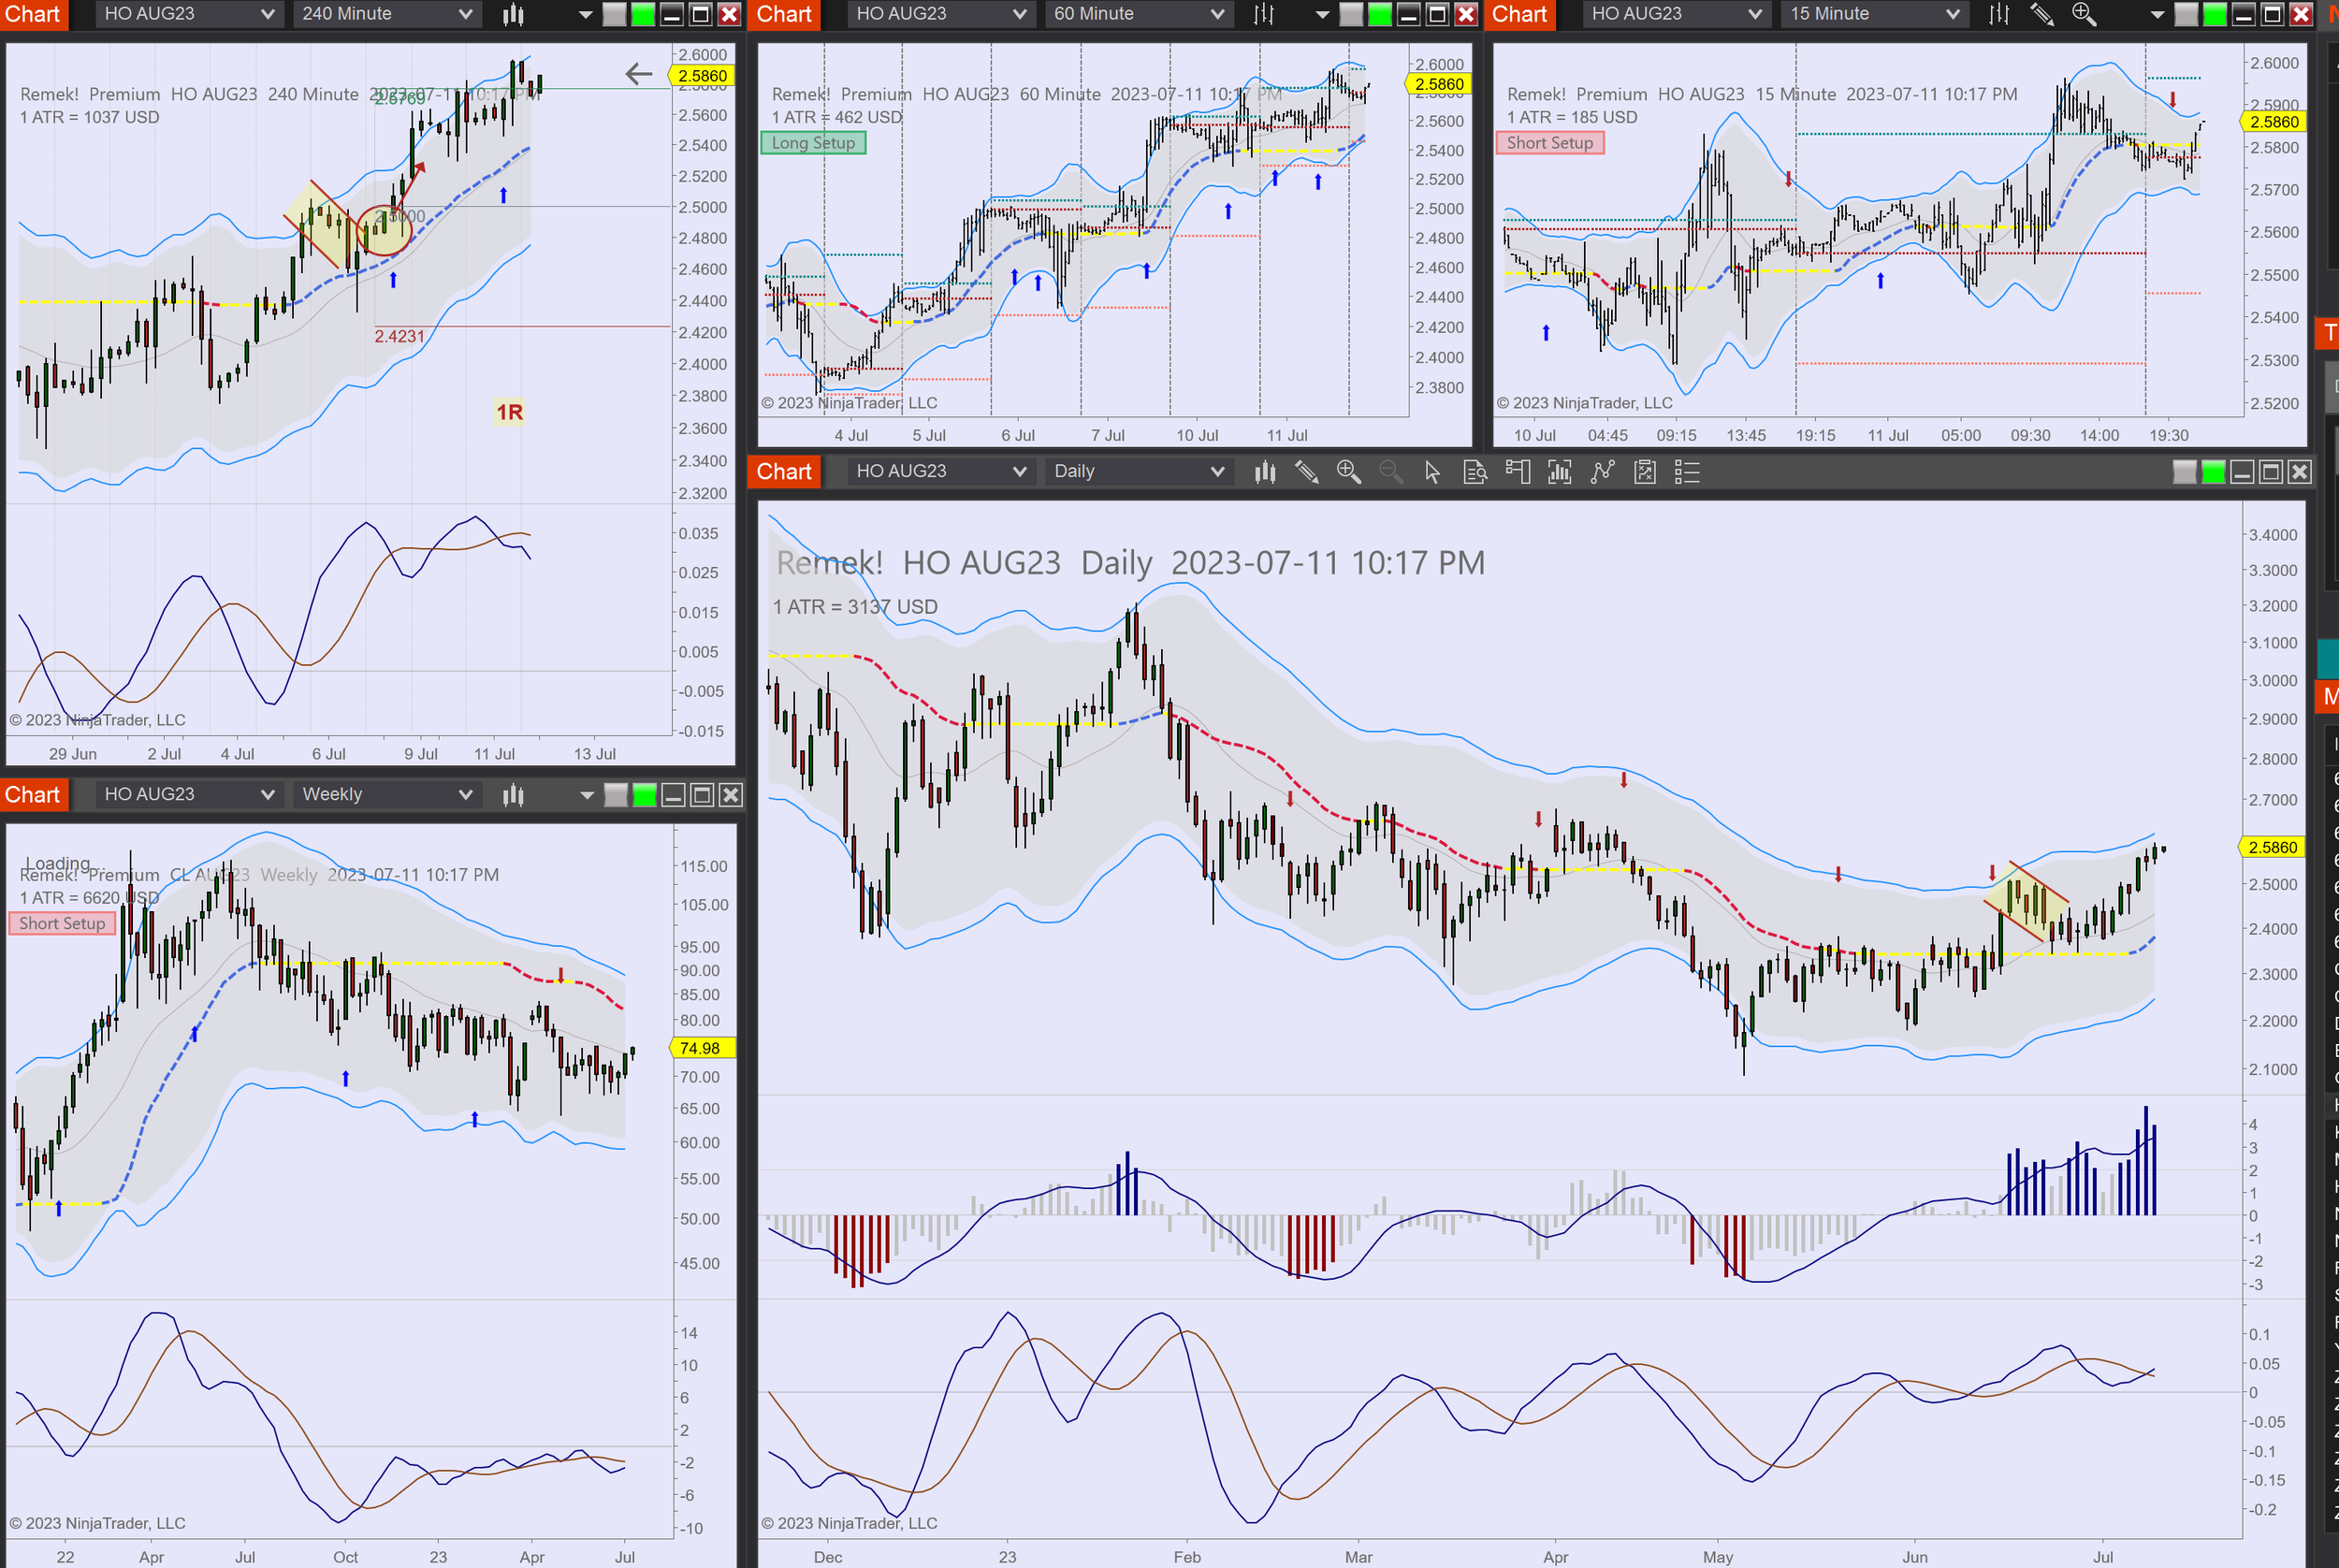
Task: Click the Short Setup label on 15 Minute chart
Action: click(x=1549, y=143)
